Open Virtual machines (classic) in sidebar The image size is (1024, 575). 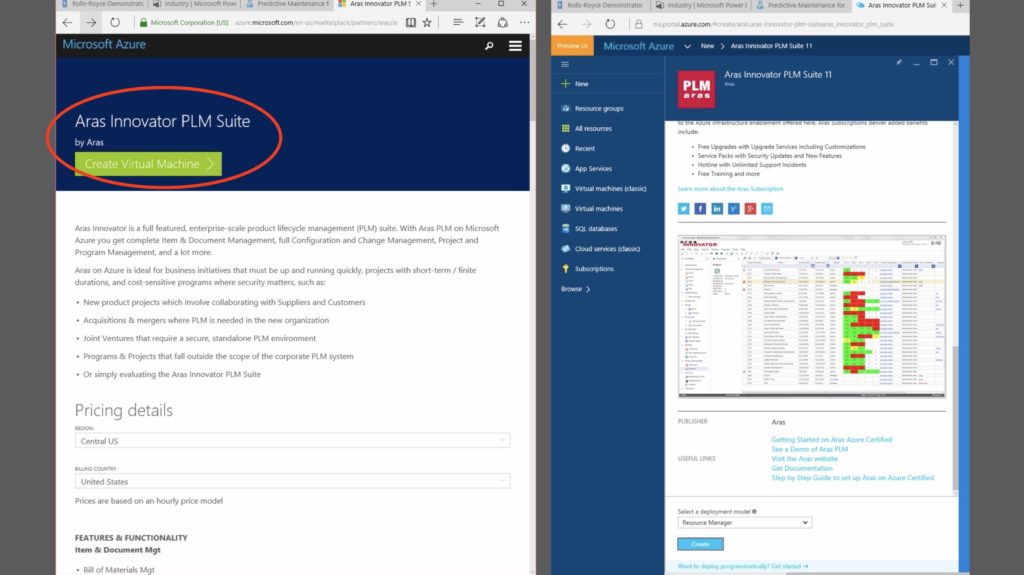pos(608,189)
